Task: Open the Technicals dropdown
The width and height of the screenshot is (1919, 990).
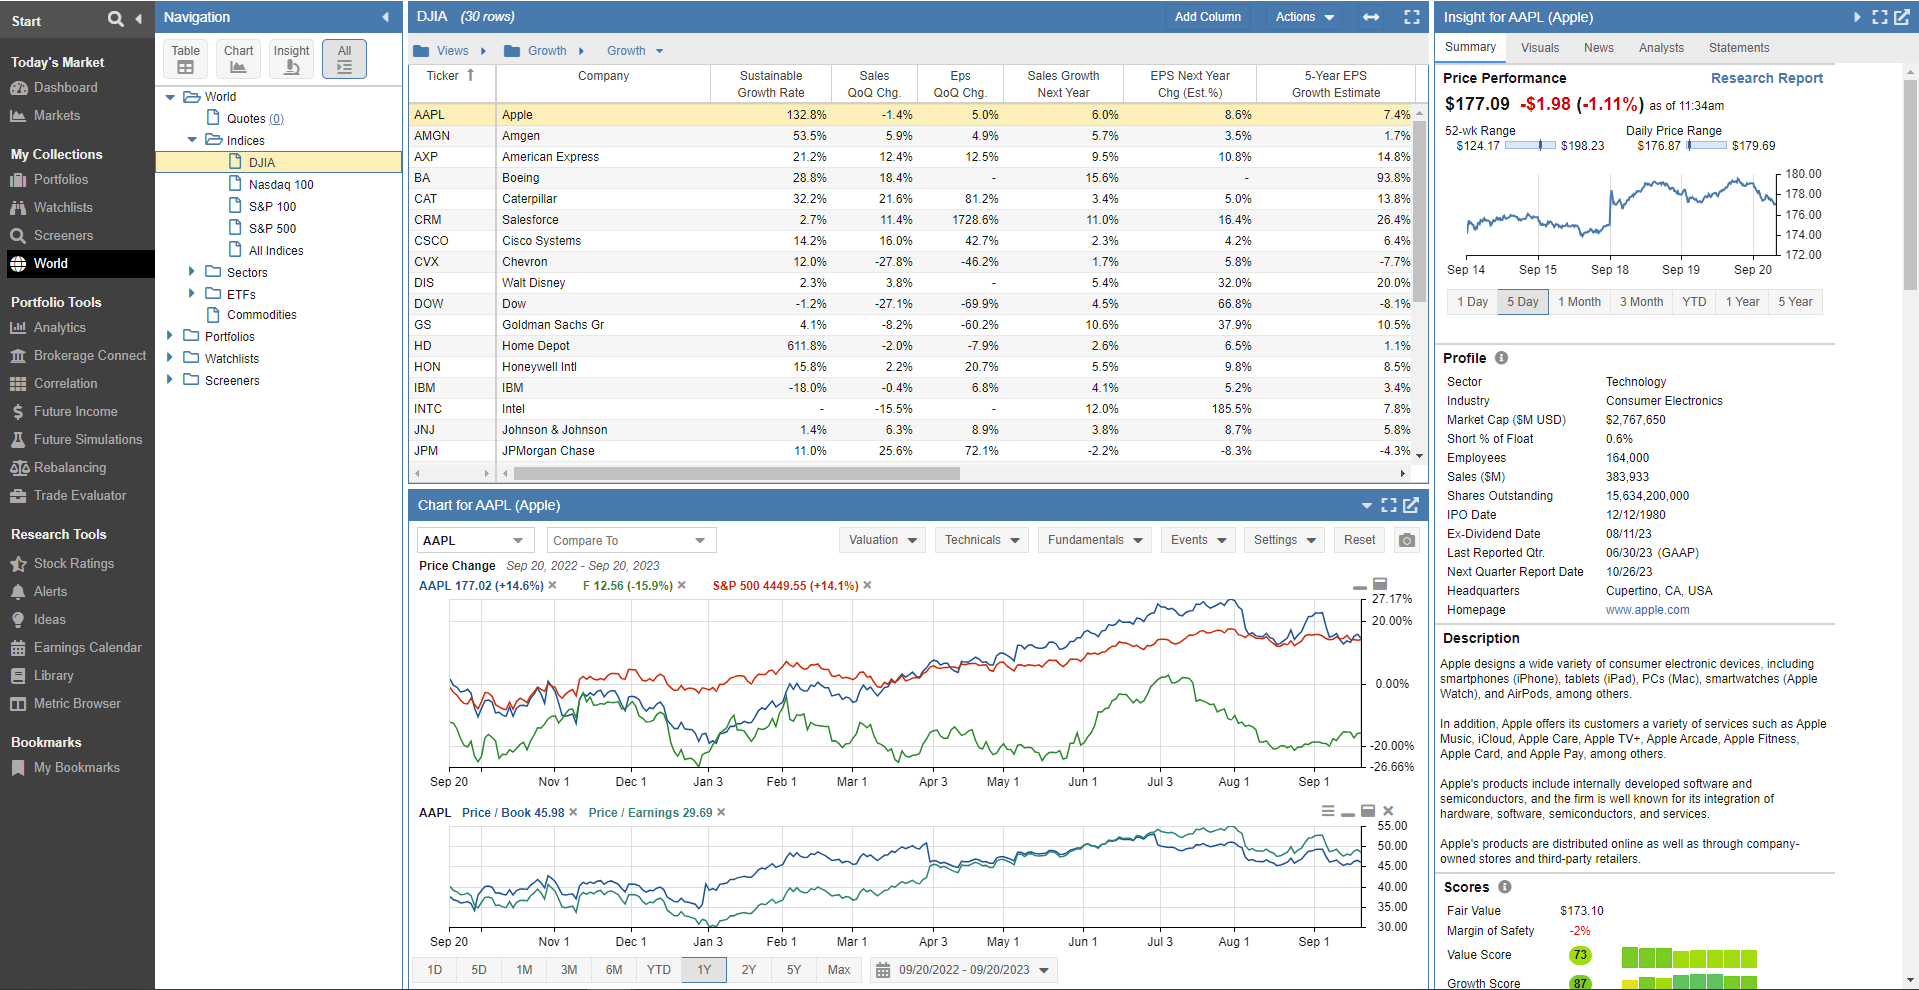Action: point(982,540)
